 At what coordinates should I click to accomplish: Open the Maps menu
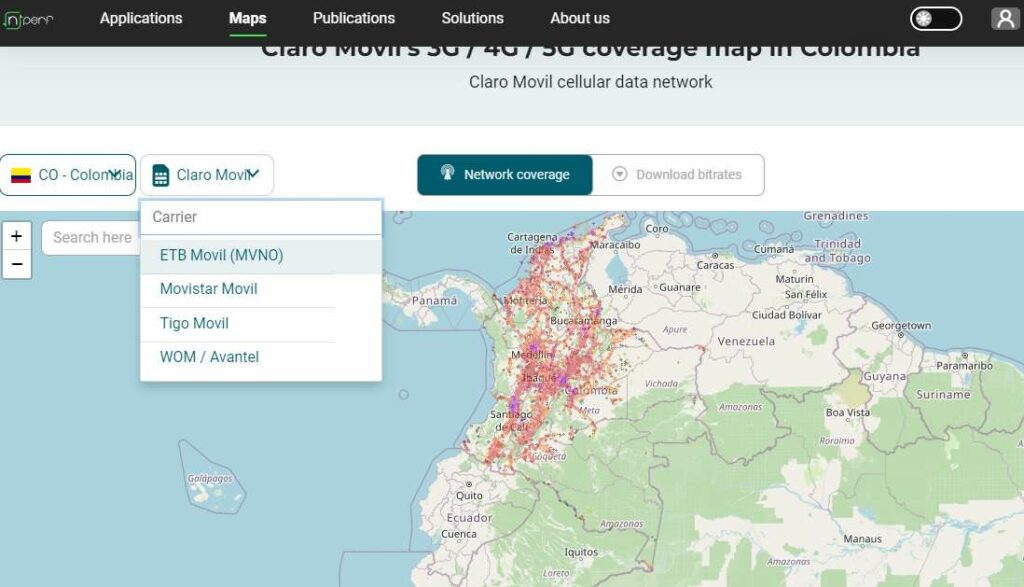tap(248, 18)
